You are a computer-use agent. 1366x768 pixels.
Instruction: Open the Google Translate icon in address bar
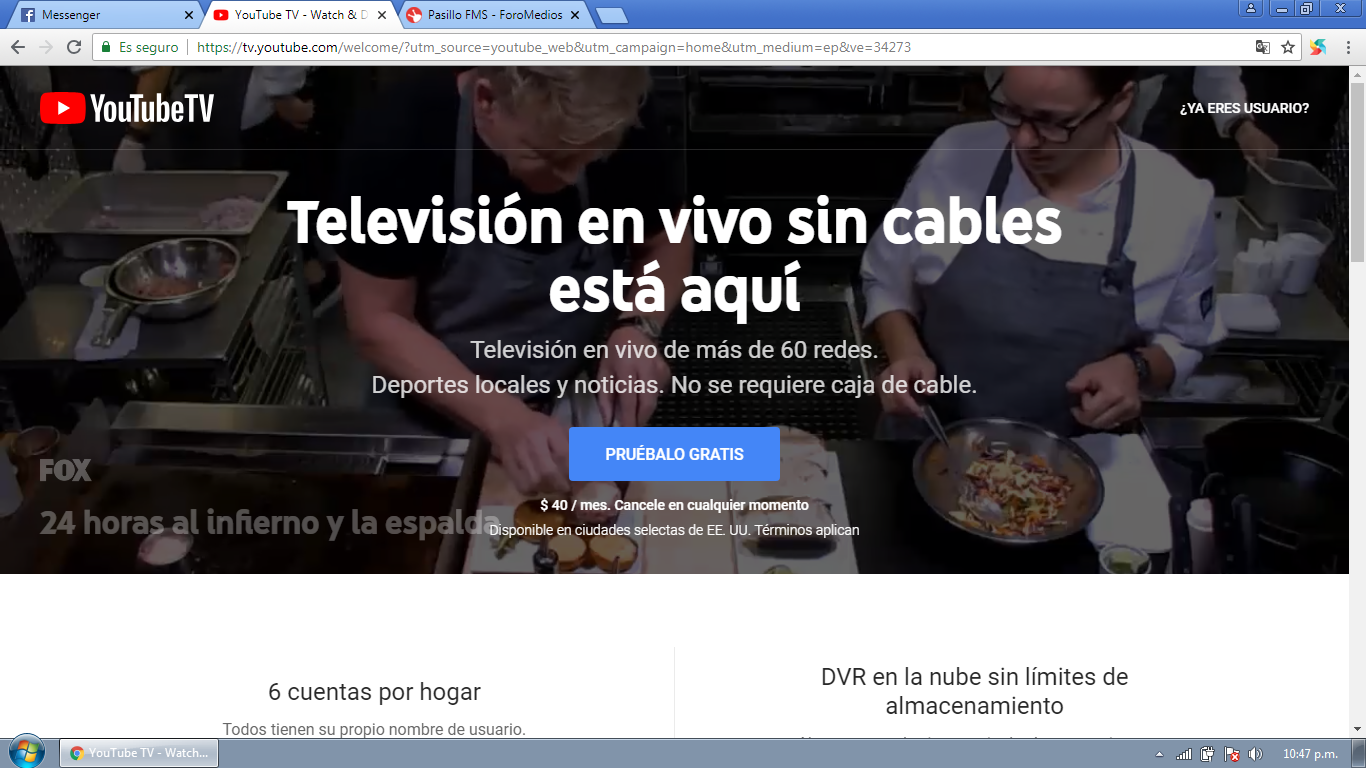[1263, 47]
